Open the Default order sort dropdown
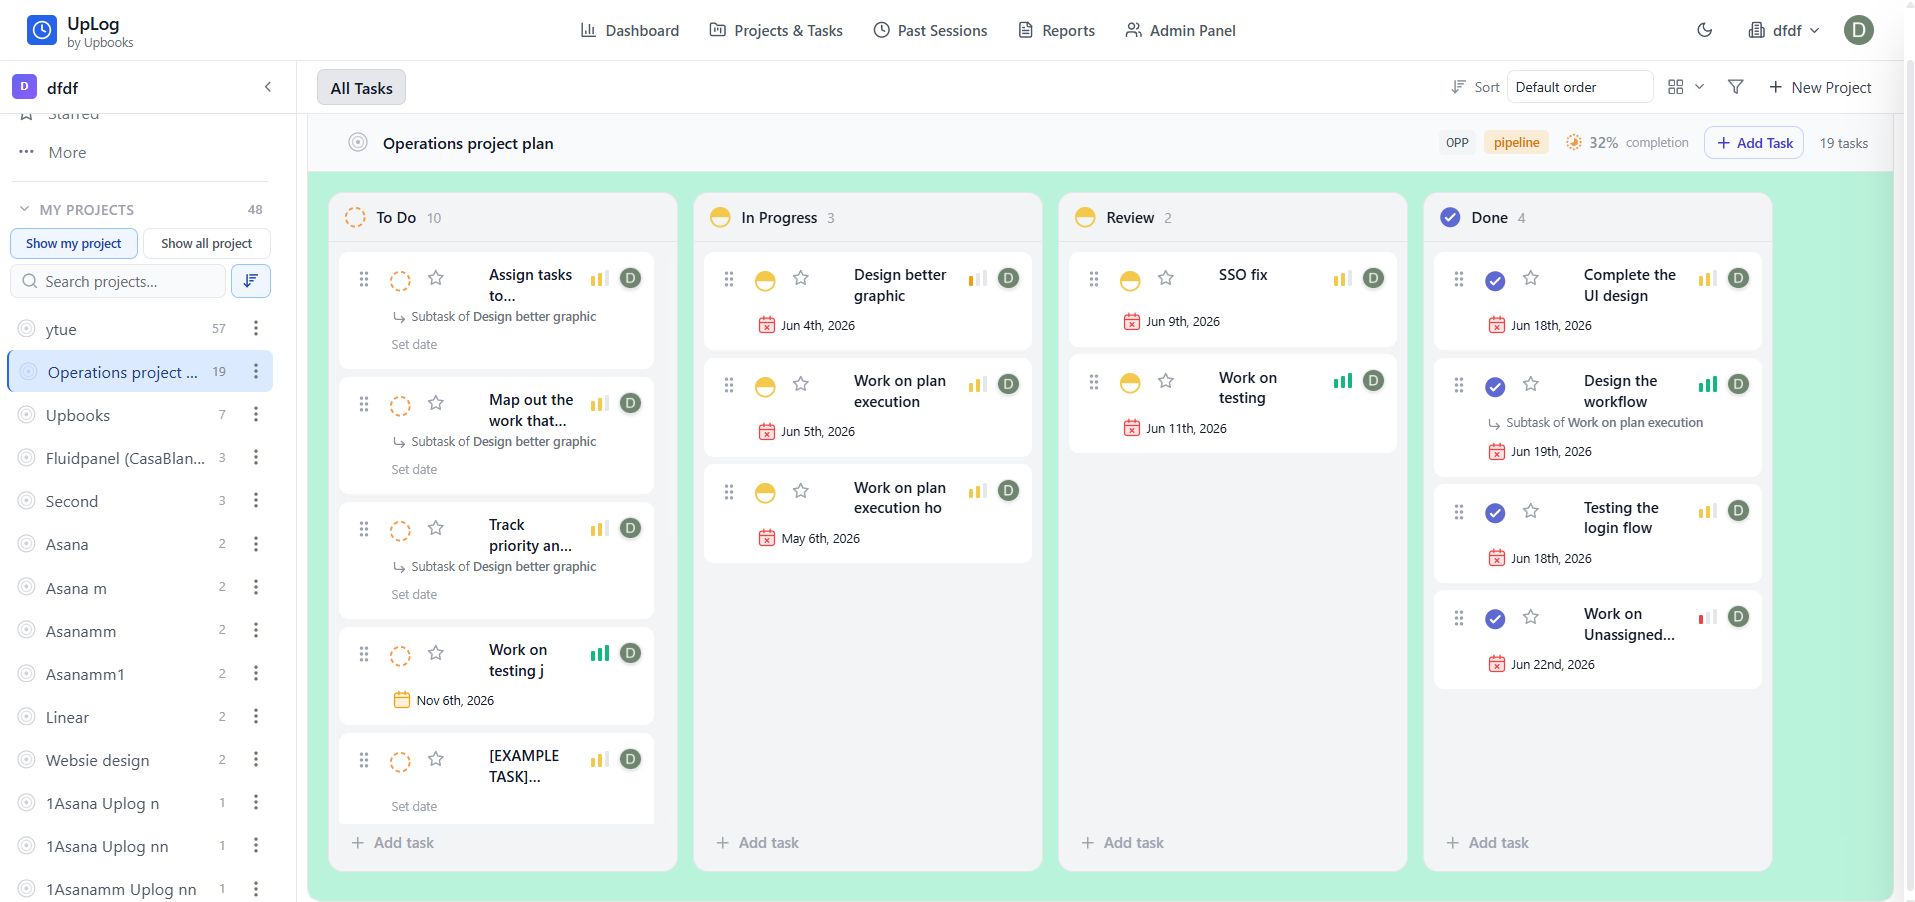The width and height of the screenshot is (1915, 902). [1580, 87]
